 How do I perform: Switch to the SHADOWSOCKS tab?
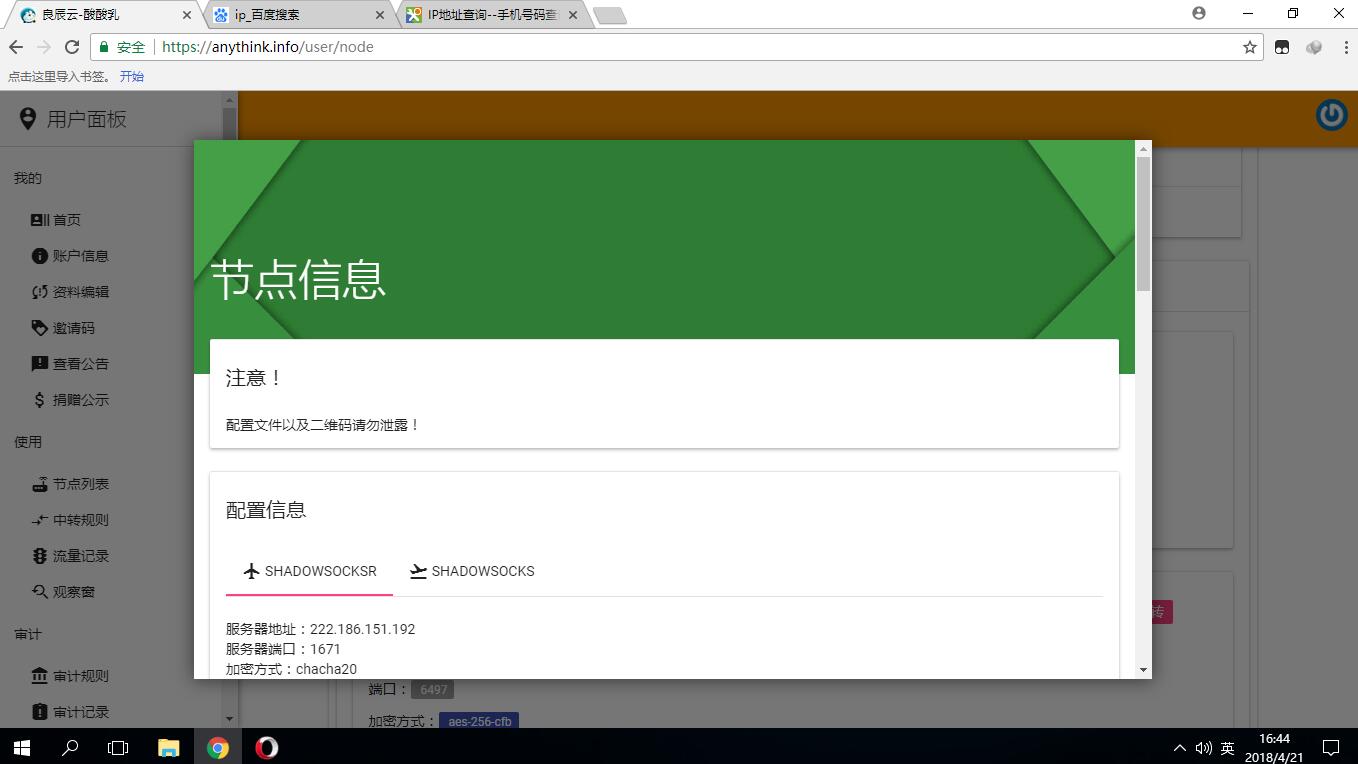click(472, 571)
